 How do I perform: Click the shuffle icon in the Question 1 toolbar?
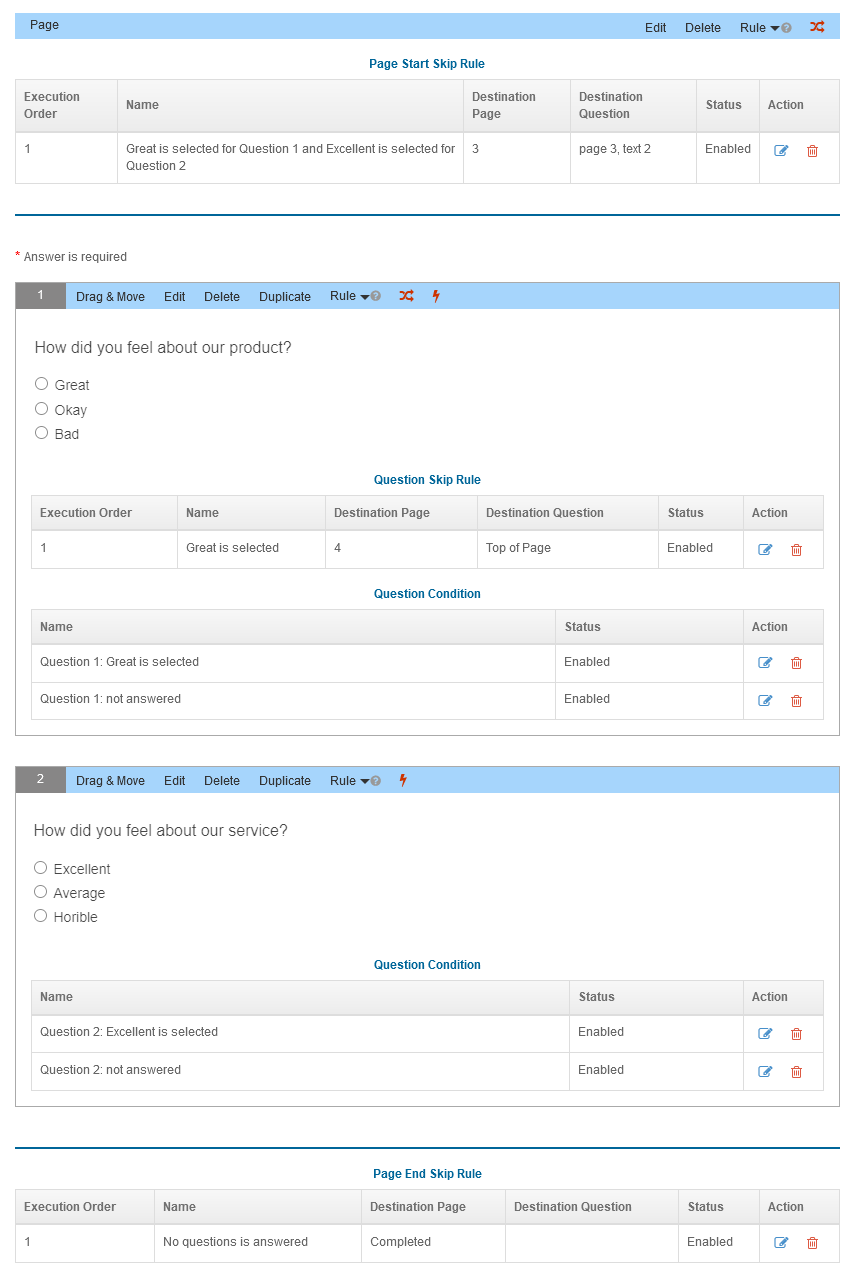click(406, 296)
